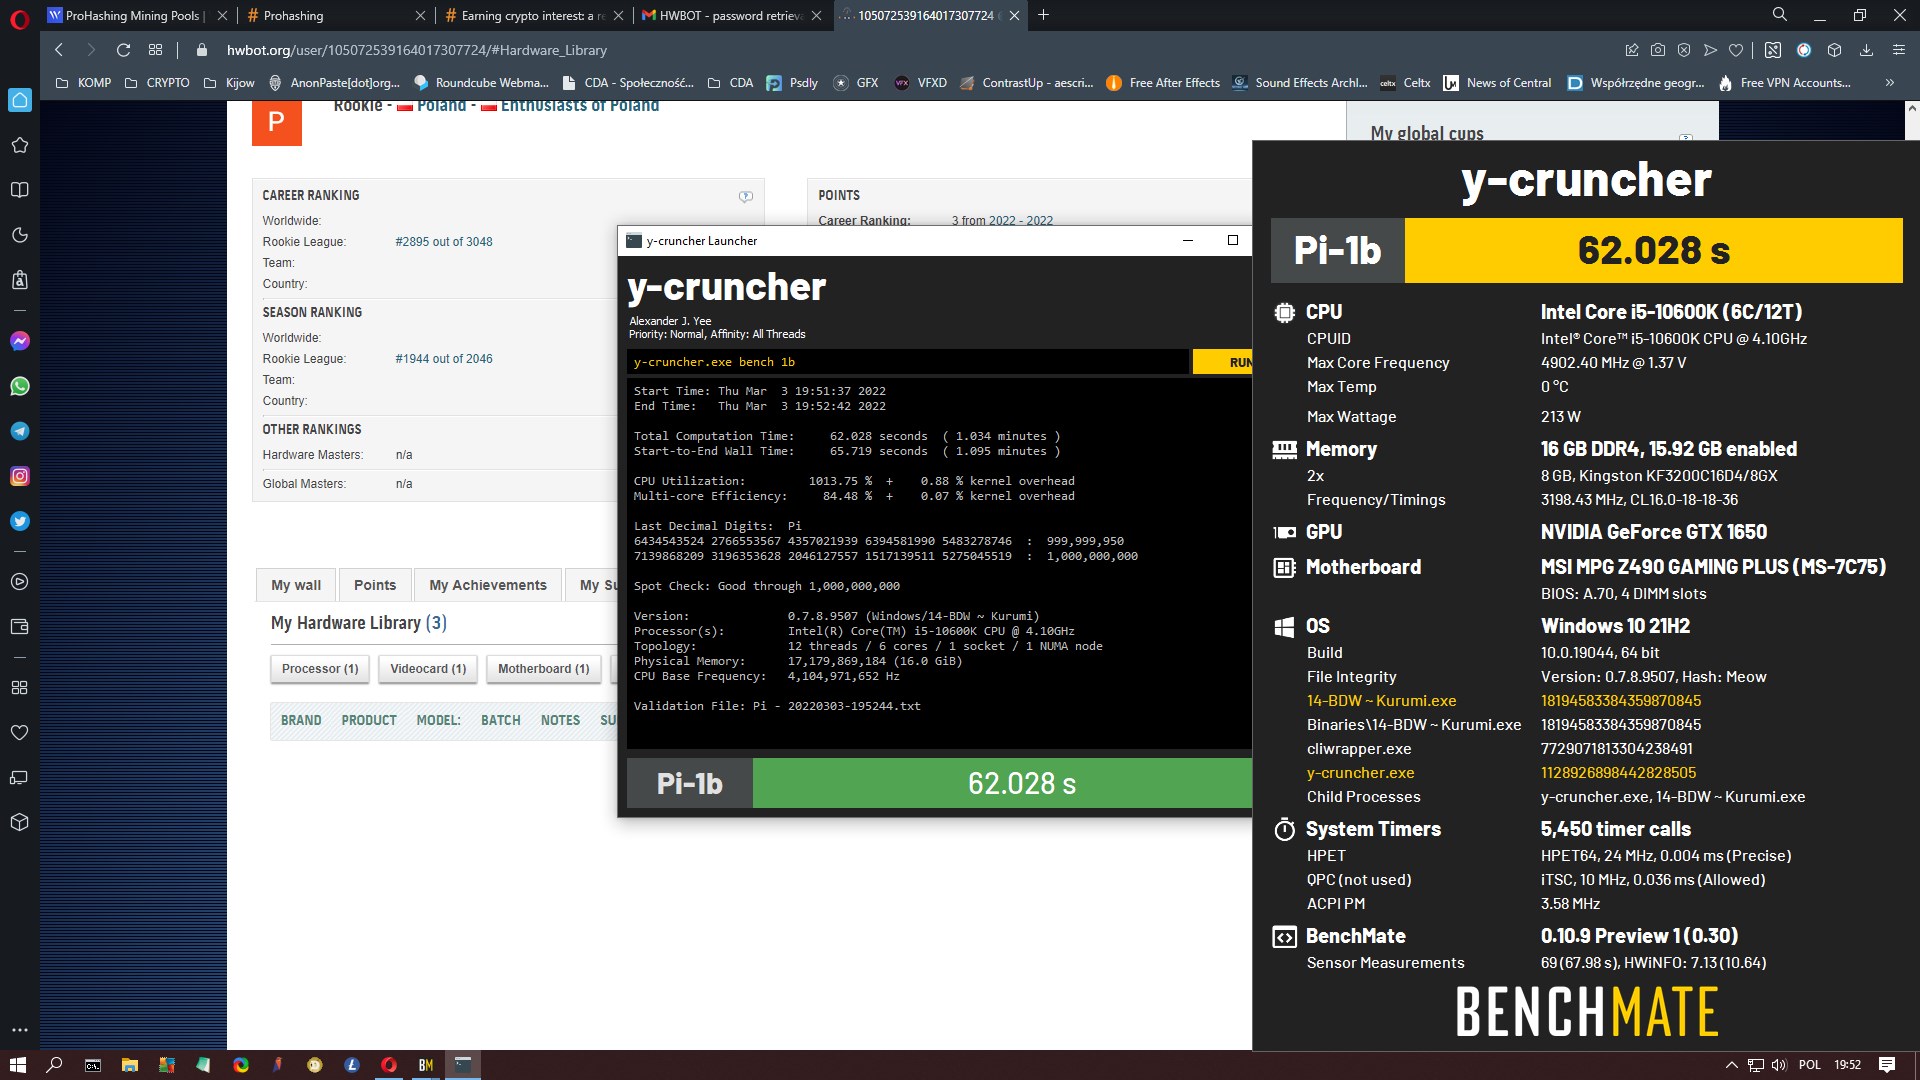Filter library by Videocard (1)
The height and width of the screenshot is (1080, 1920).
pos(428,669)
